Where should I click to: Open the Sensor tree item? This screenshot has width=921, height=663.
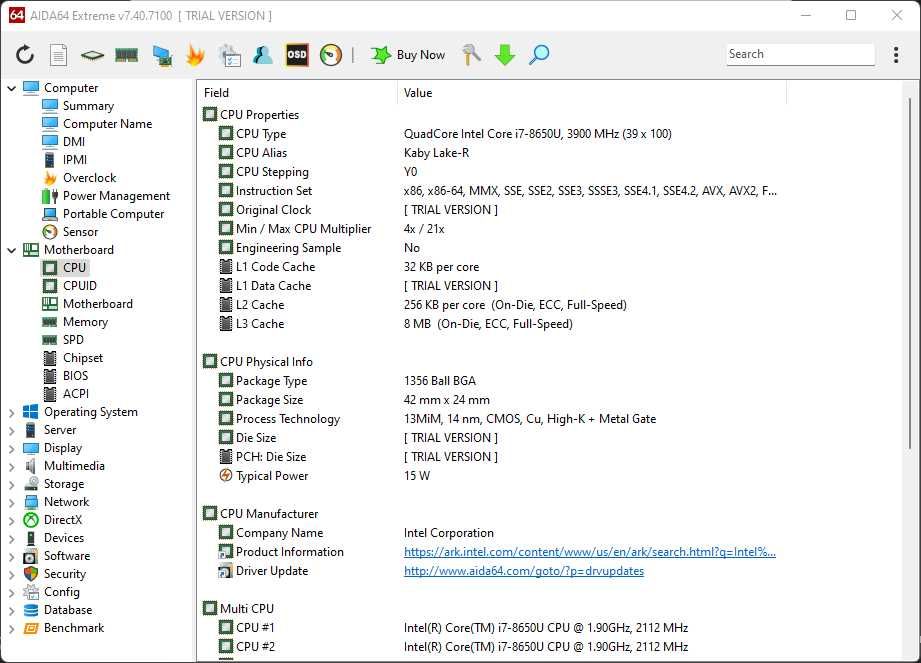80,232
